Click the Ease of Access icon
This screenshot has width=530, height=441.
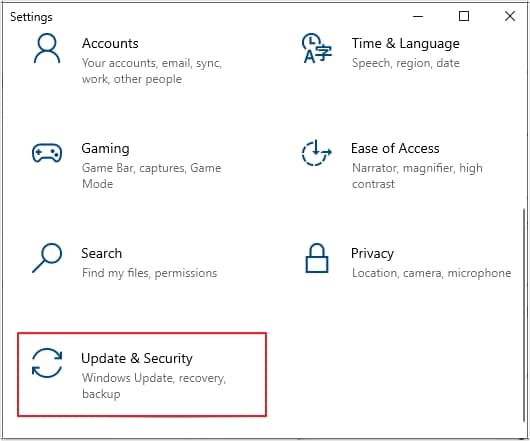[316, 153]
